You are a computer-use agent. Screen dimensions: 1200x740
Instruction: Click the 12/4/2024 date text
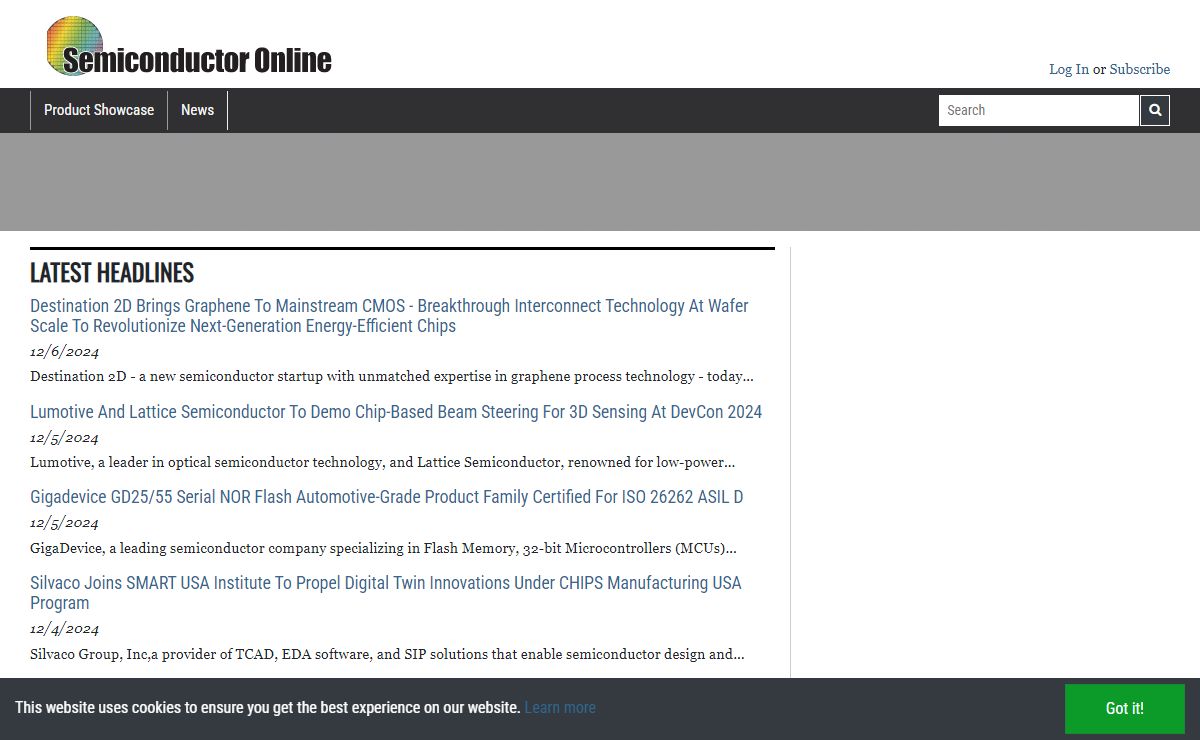point(64,629)
